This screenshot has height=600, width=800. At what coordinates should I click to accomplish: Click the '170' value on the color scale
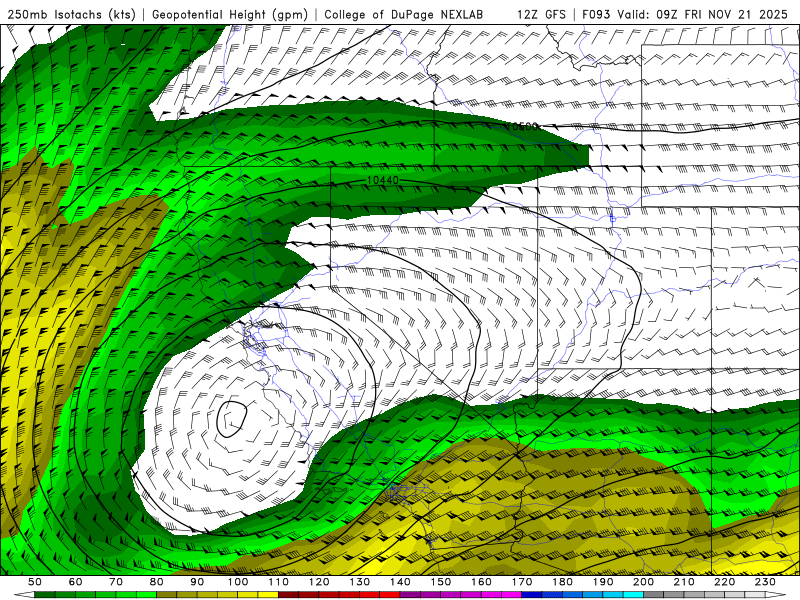[522, 582]
